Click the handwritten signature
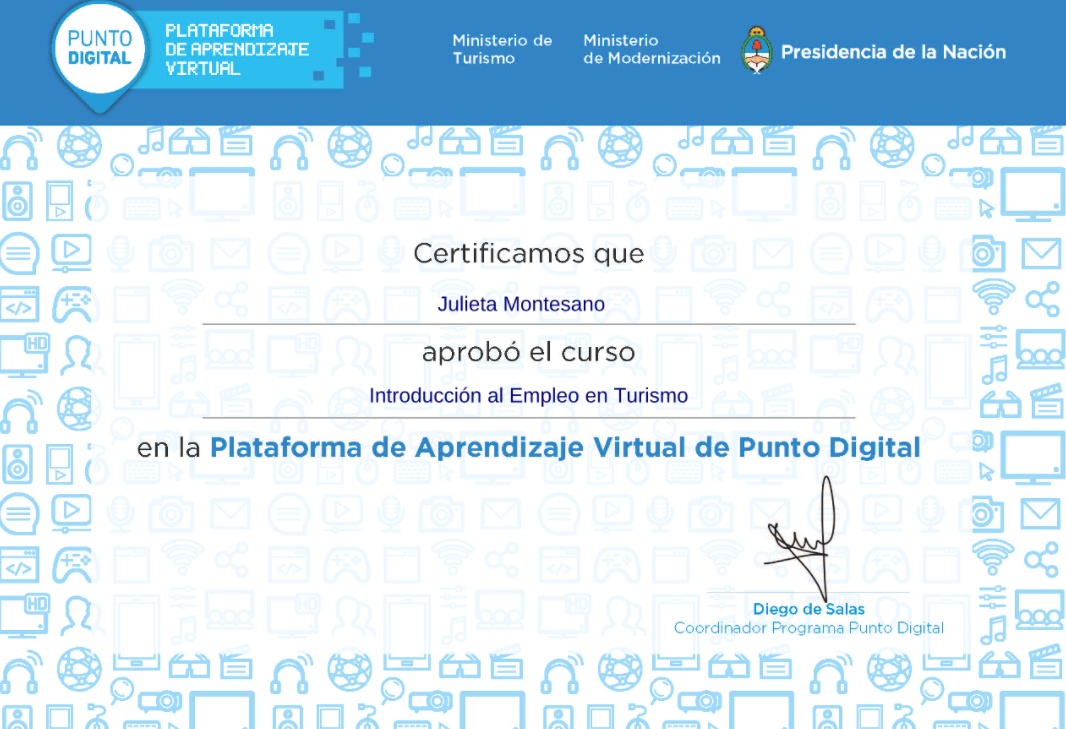The width and height of the screenshot is (1066, 729). point(801,538)
